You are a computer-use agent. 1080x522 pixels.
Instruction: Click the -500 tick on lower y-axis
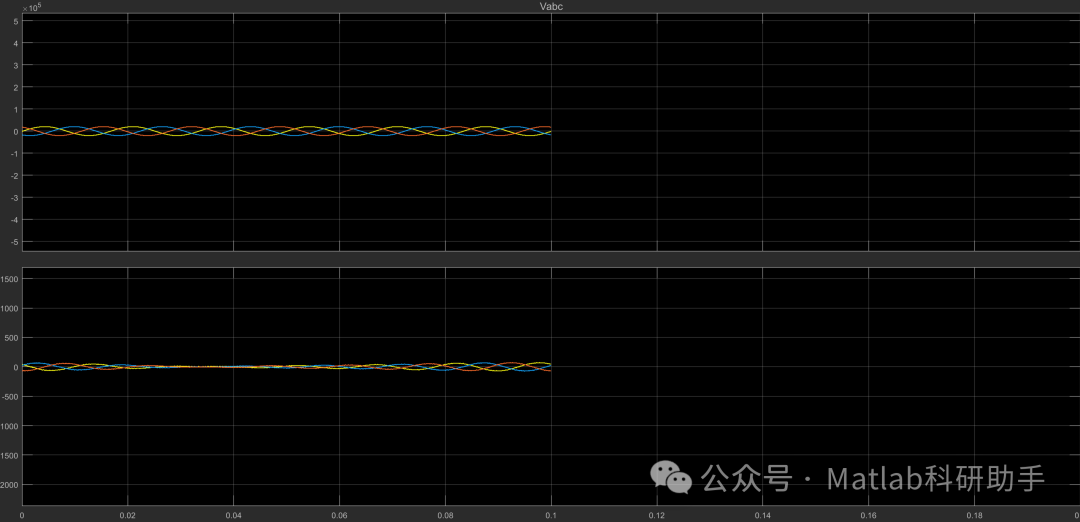click(x=9, y=397)
